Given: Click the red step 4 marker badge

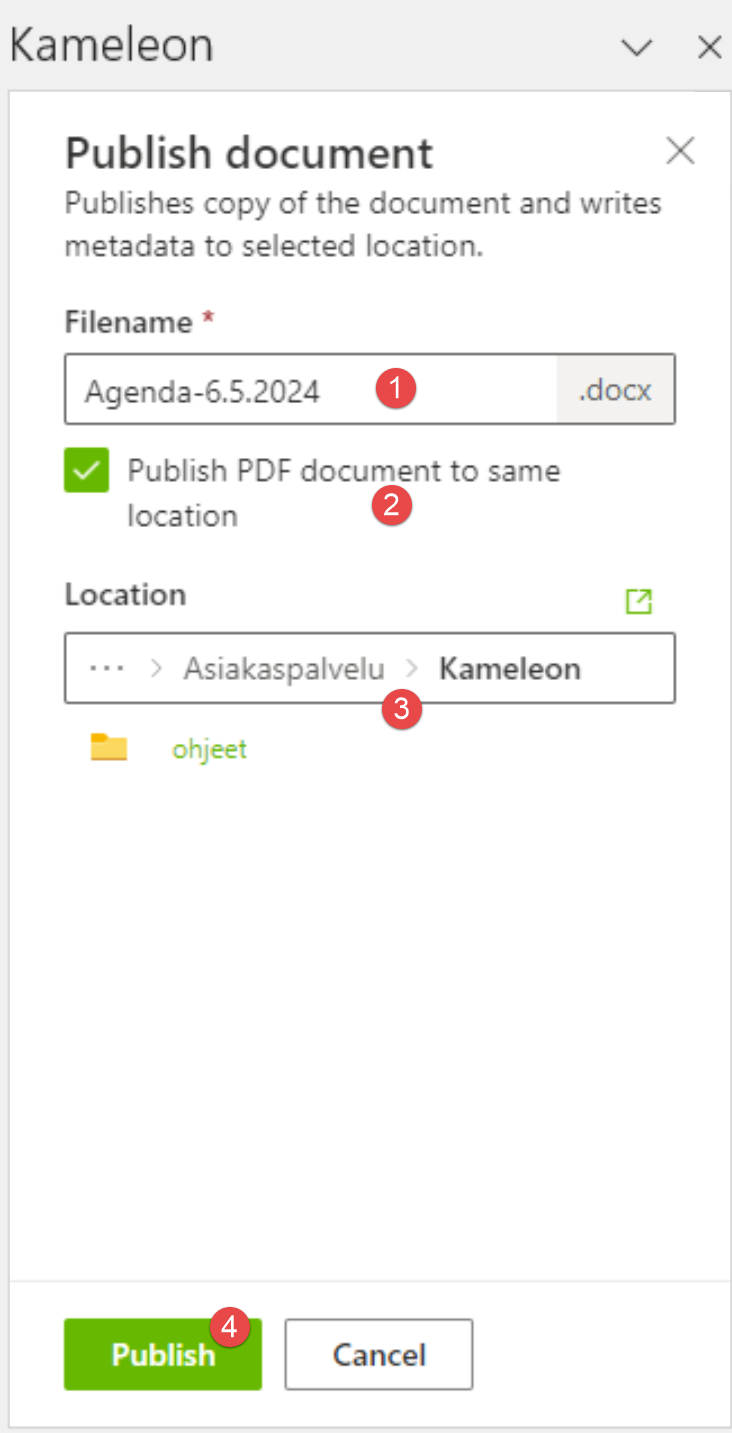Looking at the screenshot, I should pos(229,1327).
